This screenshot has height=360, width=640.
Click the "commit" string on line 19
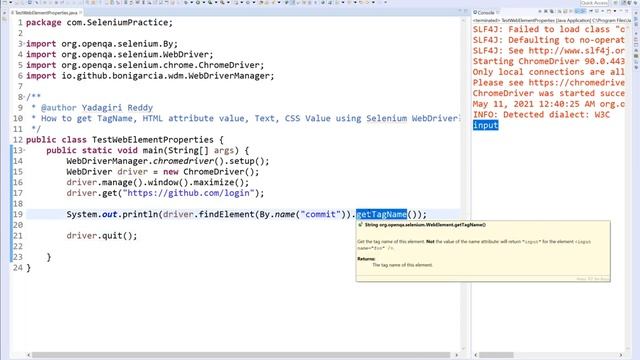(x=320, y=214)
